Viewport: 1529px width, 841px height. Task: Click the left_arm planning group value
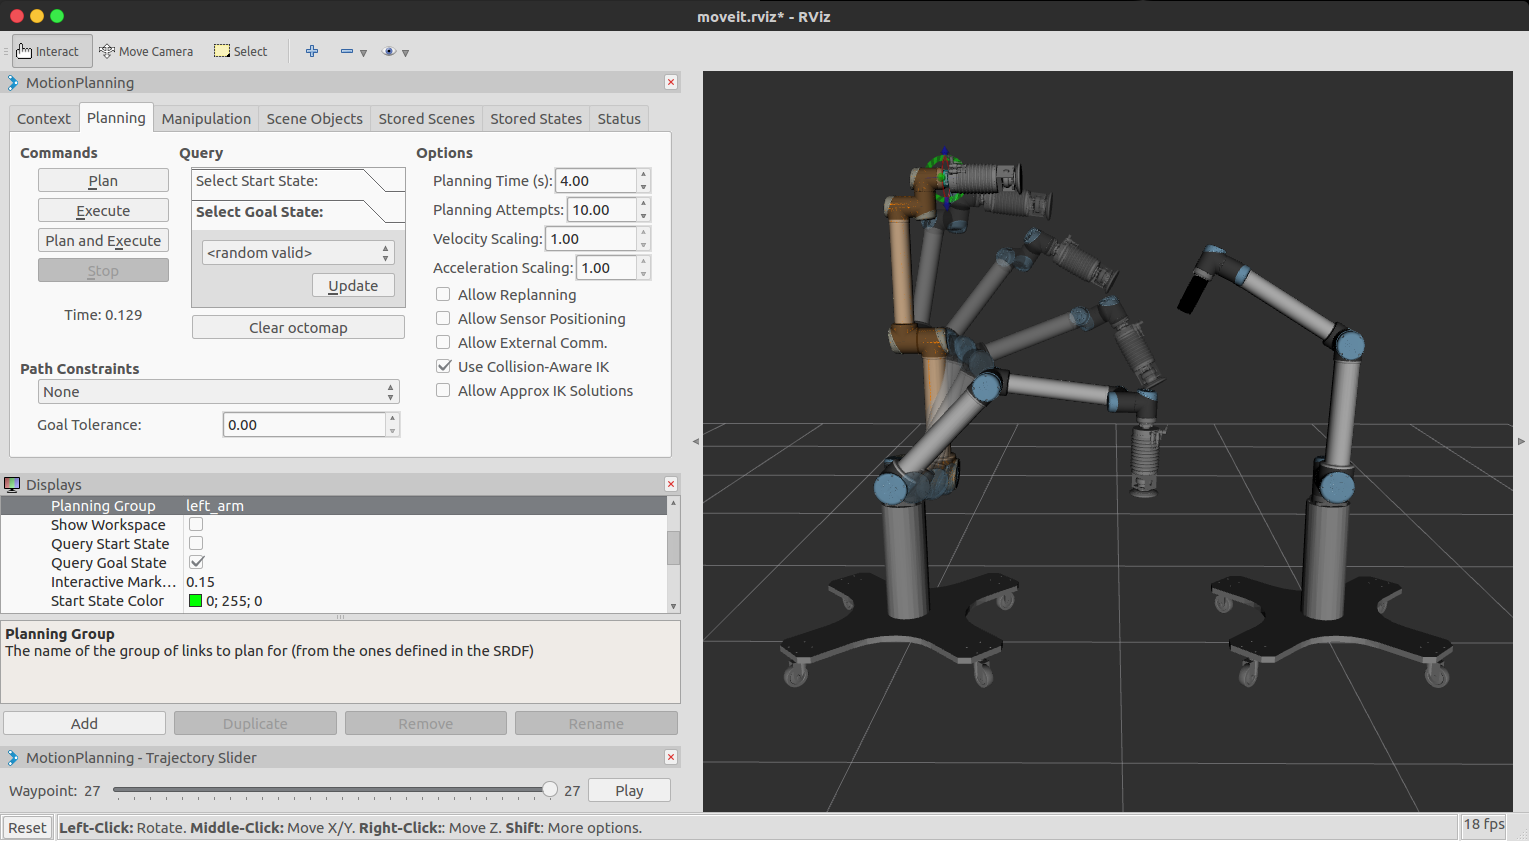[215, 505]
